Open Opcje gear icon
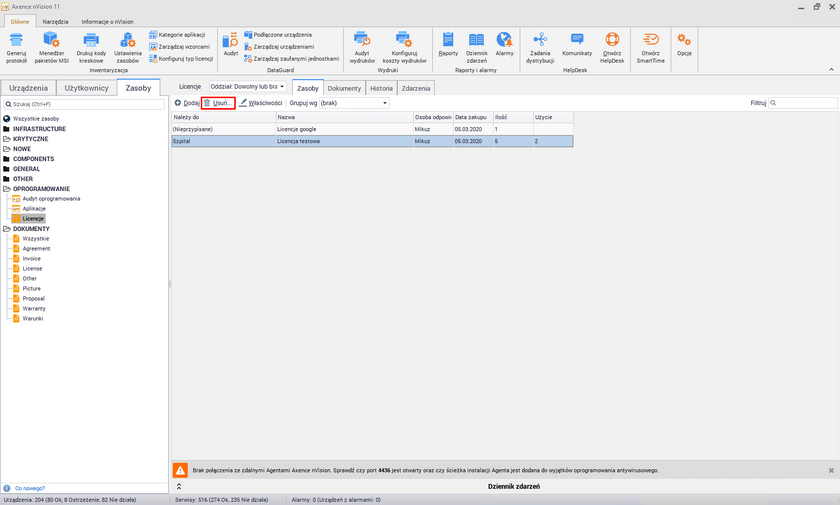The height and width of the screenshot is (505, 840). 684,40
